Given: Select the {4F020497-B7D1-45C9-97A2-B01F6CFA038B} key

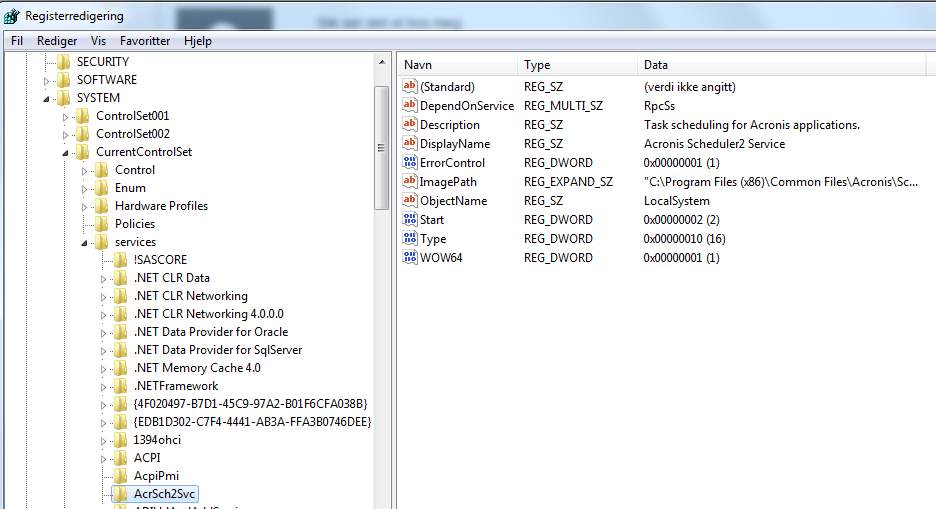Looking at the screenshot, I should pos(250,404).
